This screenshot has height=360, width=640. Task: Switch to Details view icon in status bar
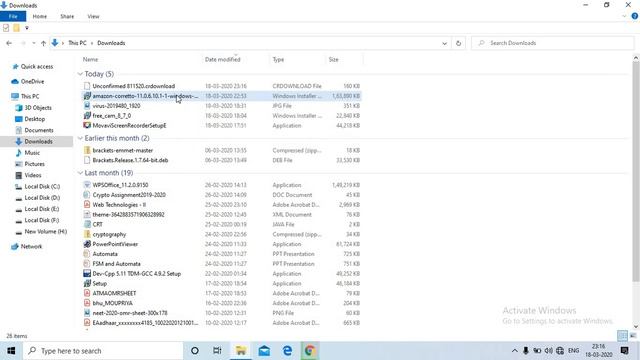622,336
